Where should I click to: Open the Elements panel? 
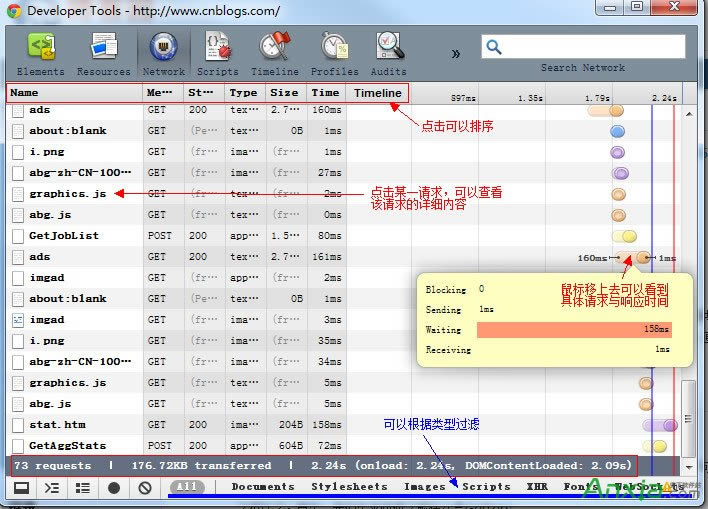[41, 54]
